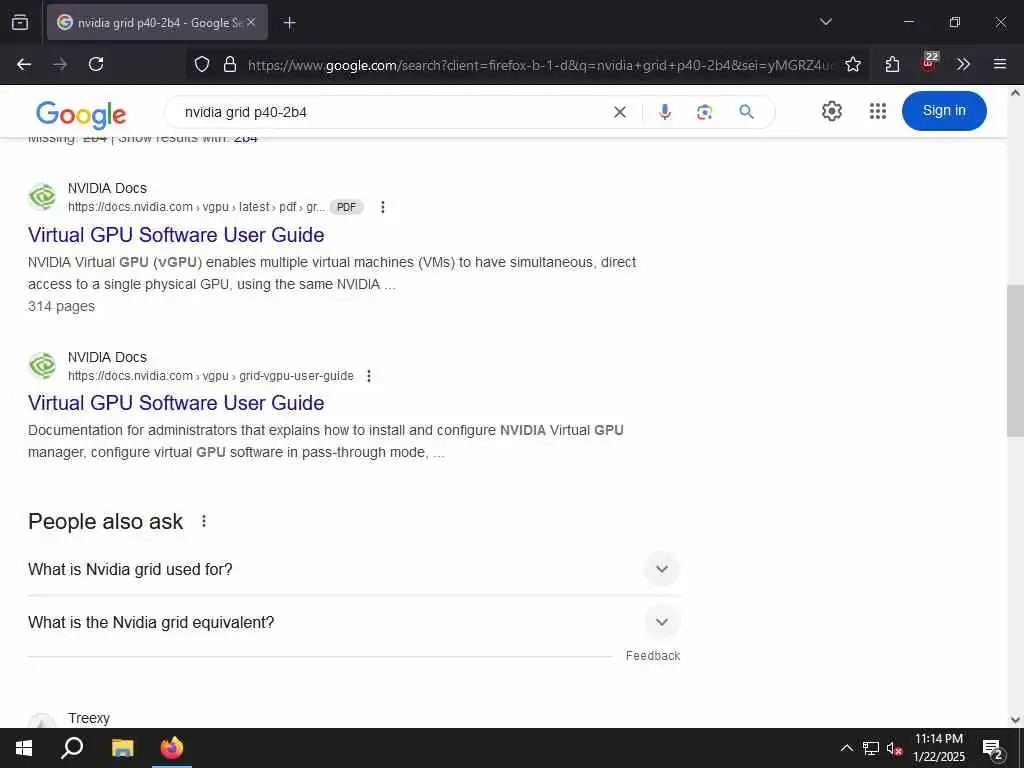This screenshot has width=1024, height=768.
Task: Click the network status tray icon
Action: [871, 748]
